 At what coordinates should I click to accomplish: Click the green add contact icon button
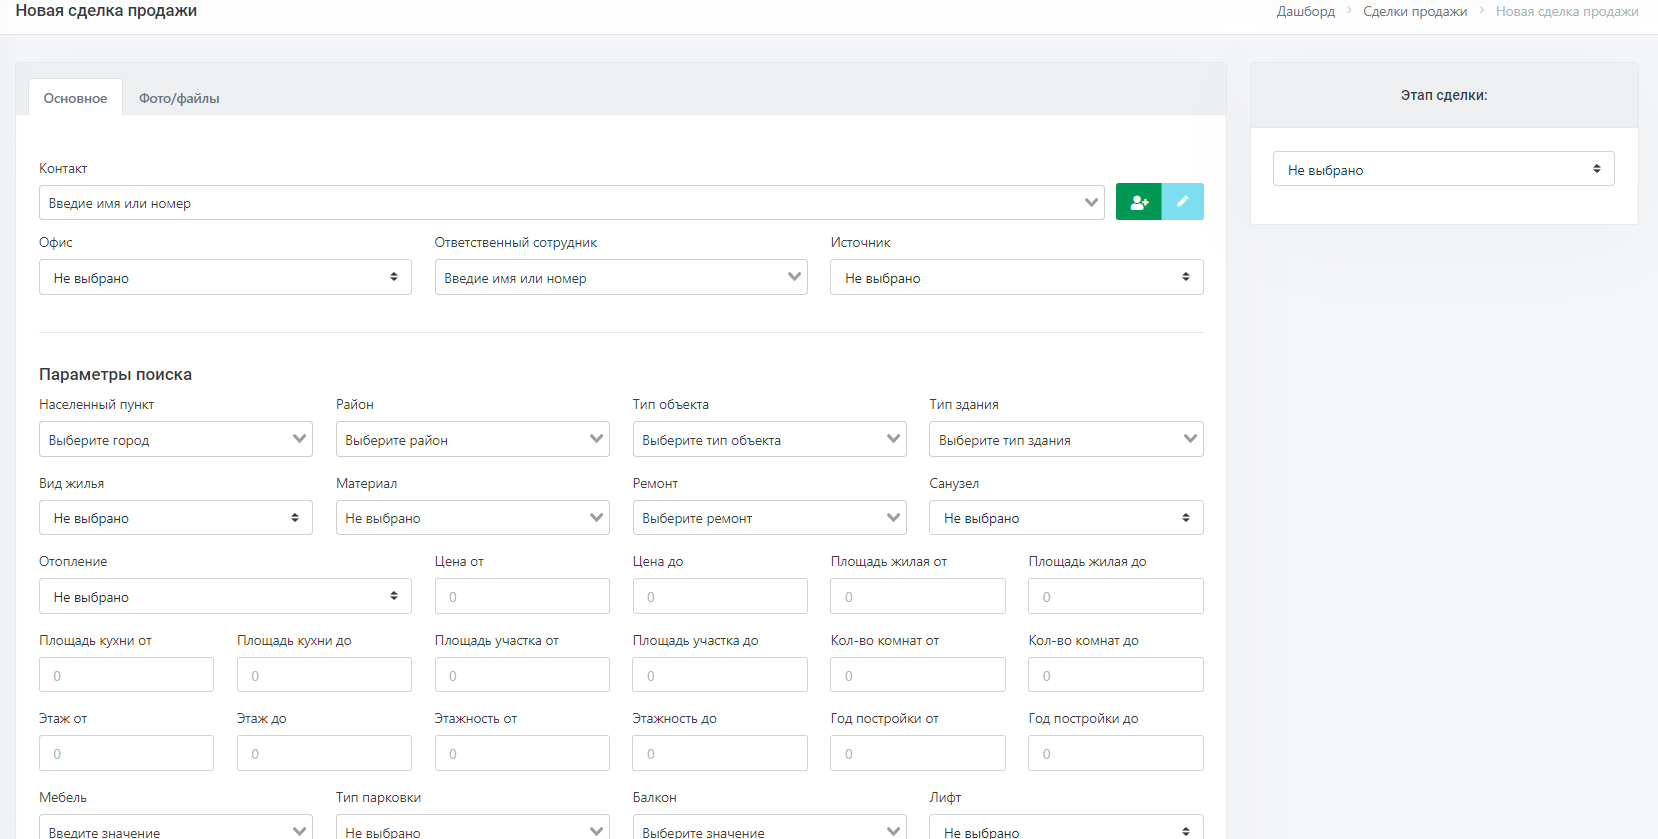1138,202
